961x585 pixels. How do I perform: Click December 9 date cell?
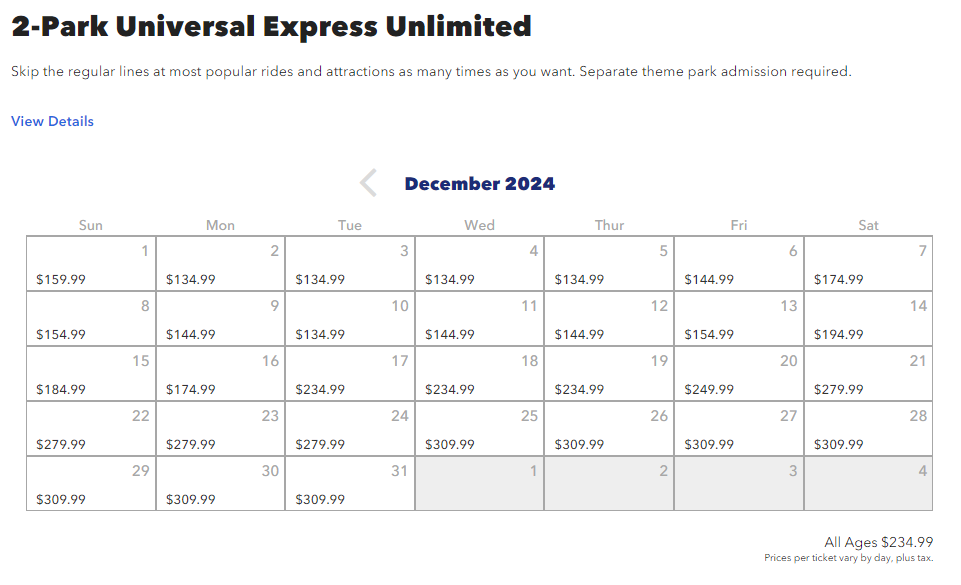220,319
